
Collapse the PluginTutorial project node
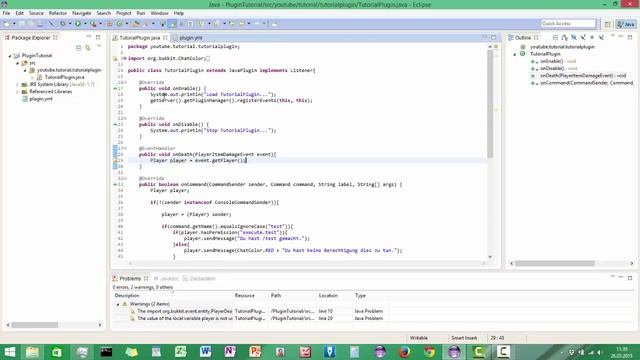click(10, 56)
